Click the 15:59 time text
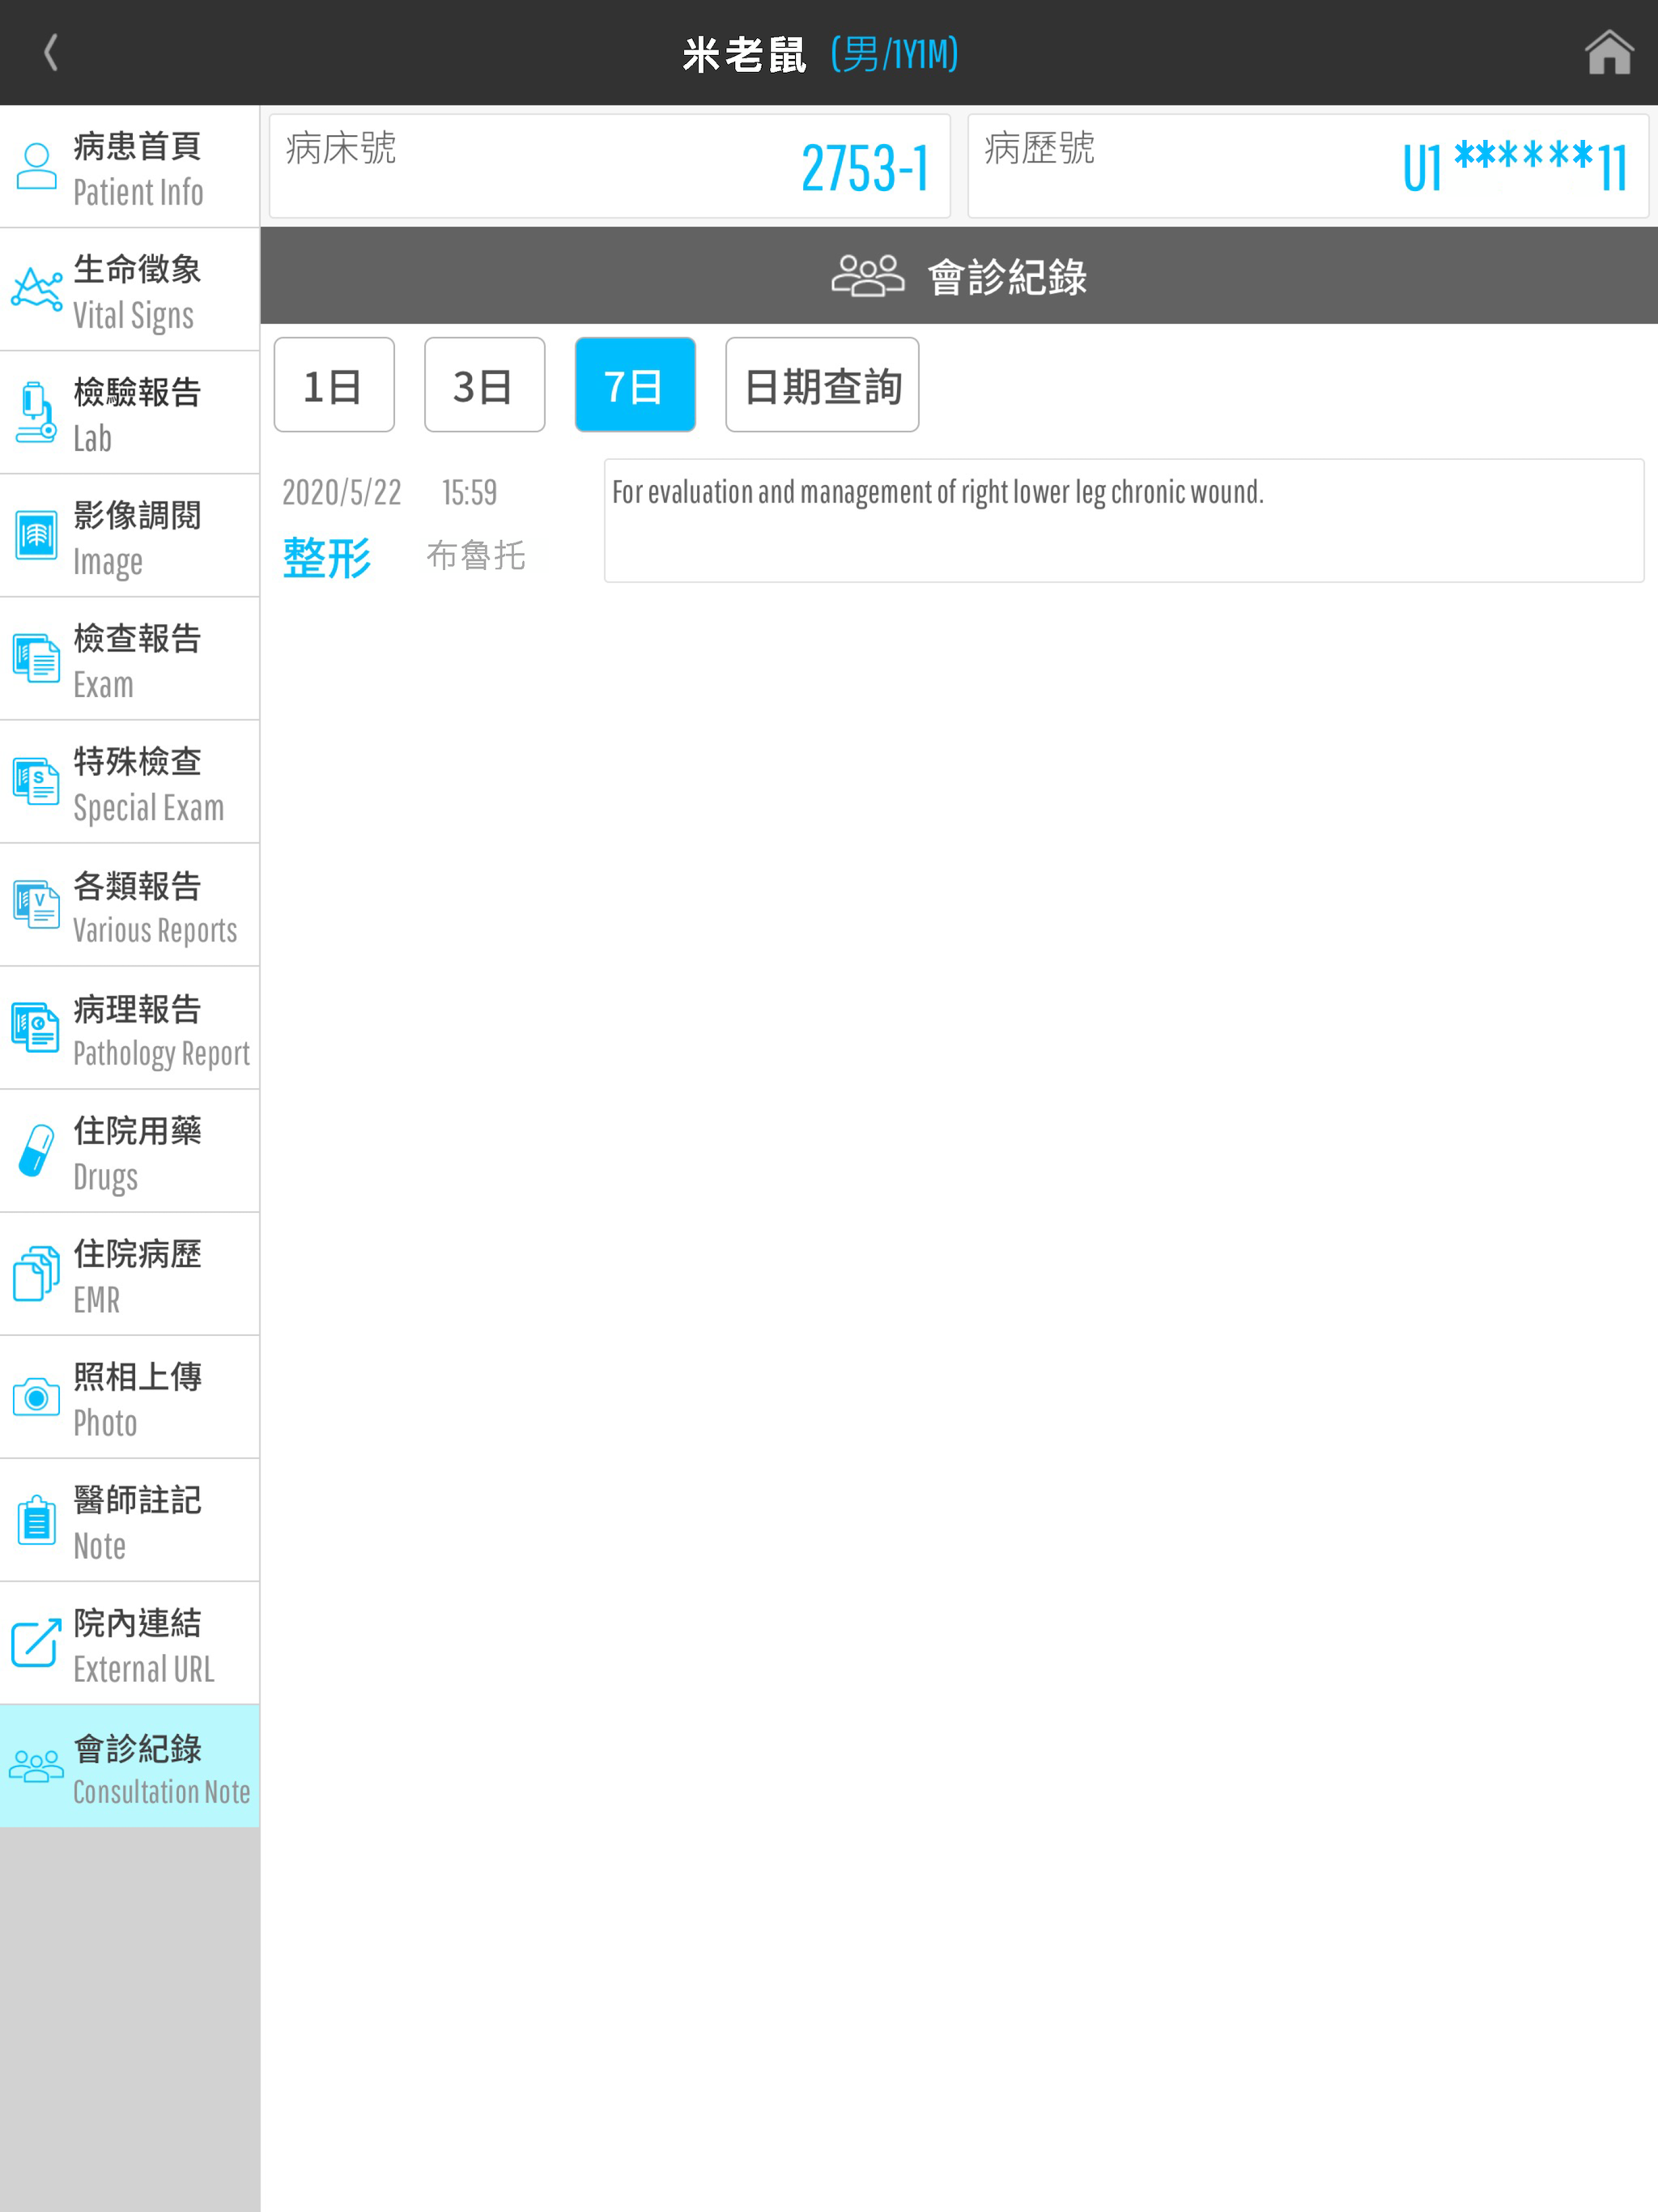Viewport: 1658px width, 2212px height. (x=469, y=492)
